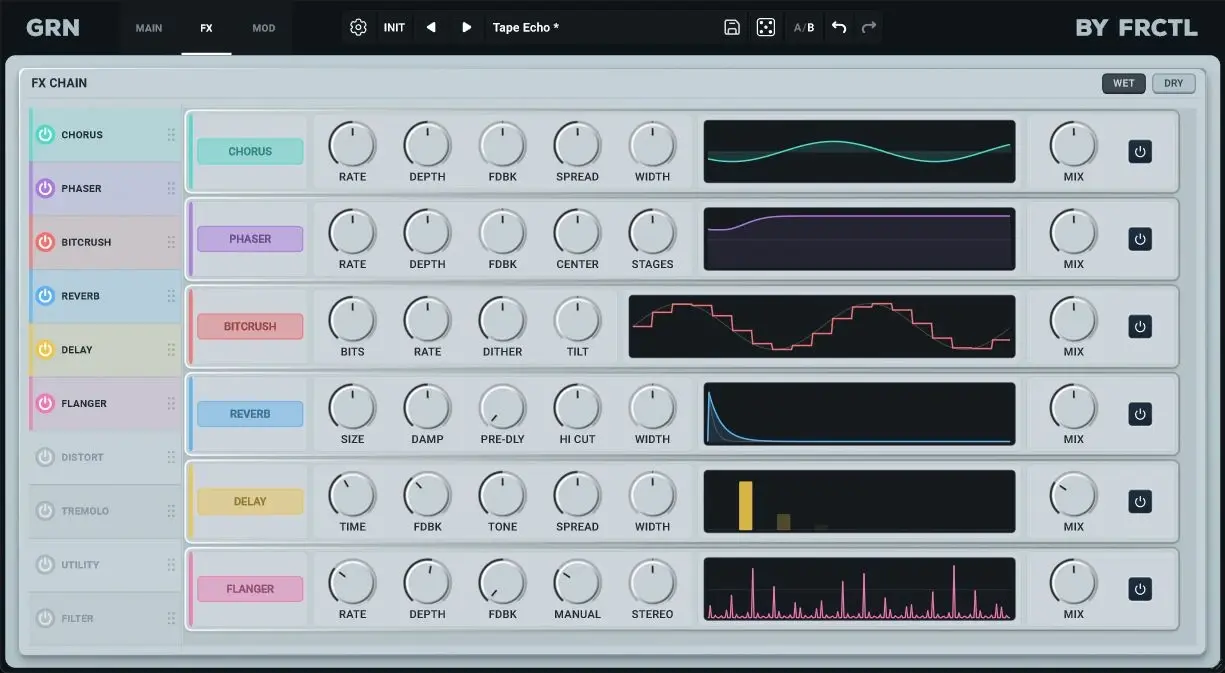Click the Bitcrush DITHER knob
This screenshot has height=673, width=1225.
(x=502, y=320)
